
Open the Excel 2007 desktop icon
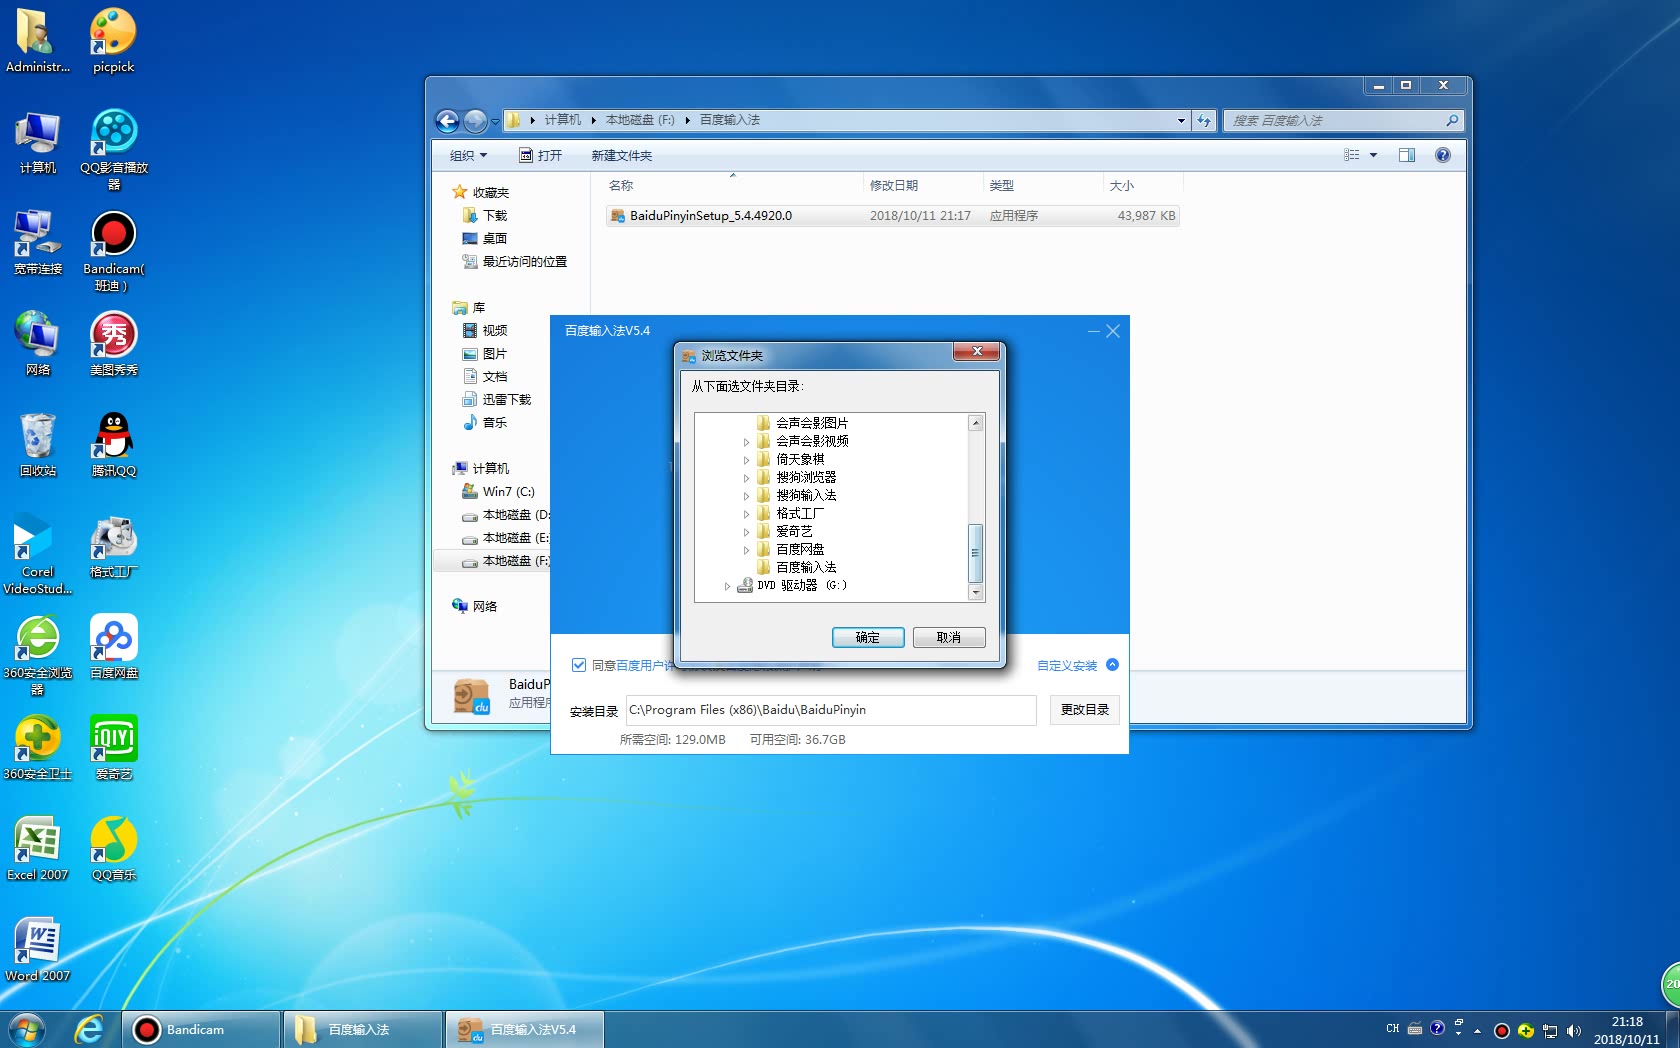click(x=38, y=849)
